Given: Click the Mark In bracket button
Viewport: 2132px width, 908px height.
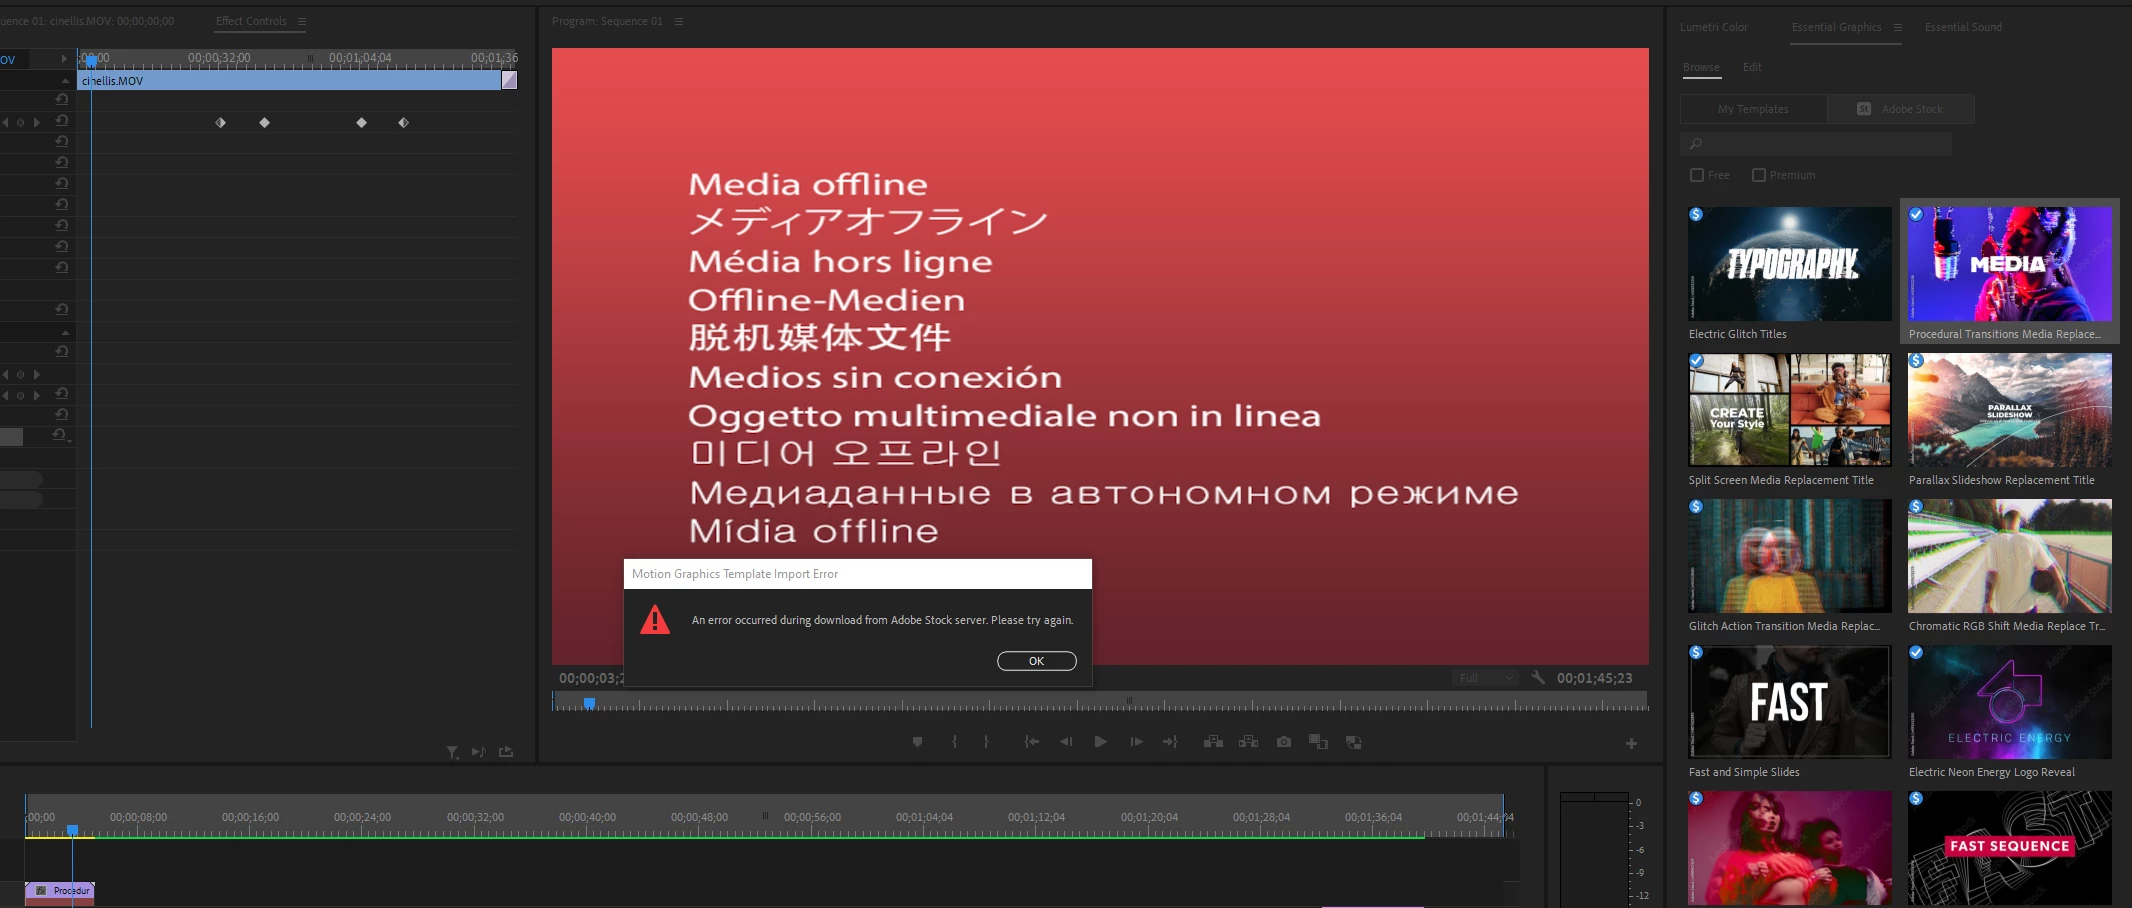Looking at the screenshot, I should (954, 742).
